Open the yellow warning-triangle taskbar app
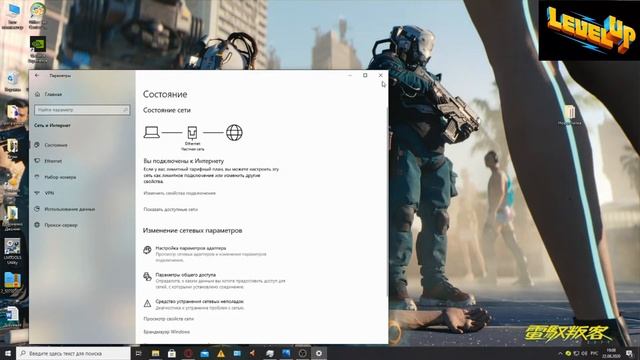The width and height of the screenshot is (640, 360). pyautogui.click(x=221, y=353)
